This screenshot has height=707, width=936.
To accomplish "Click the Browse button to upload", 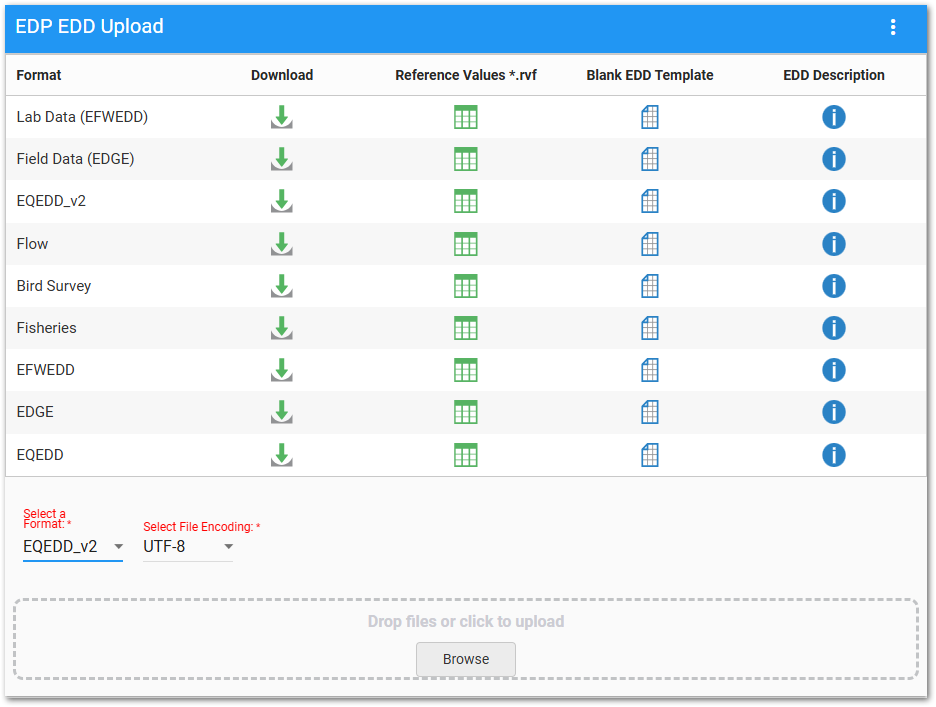I will coord(466,659).
